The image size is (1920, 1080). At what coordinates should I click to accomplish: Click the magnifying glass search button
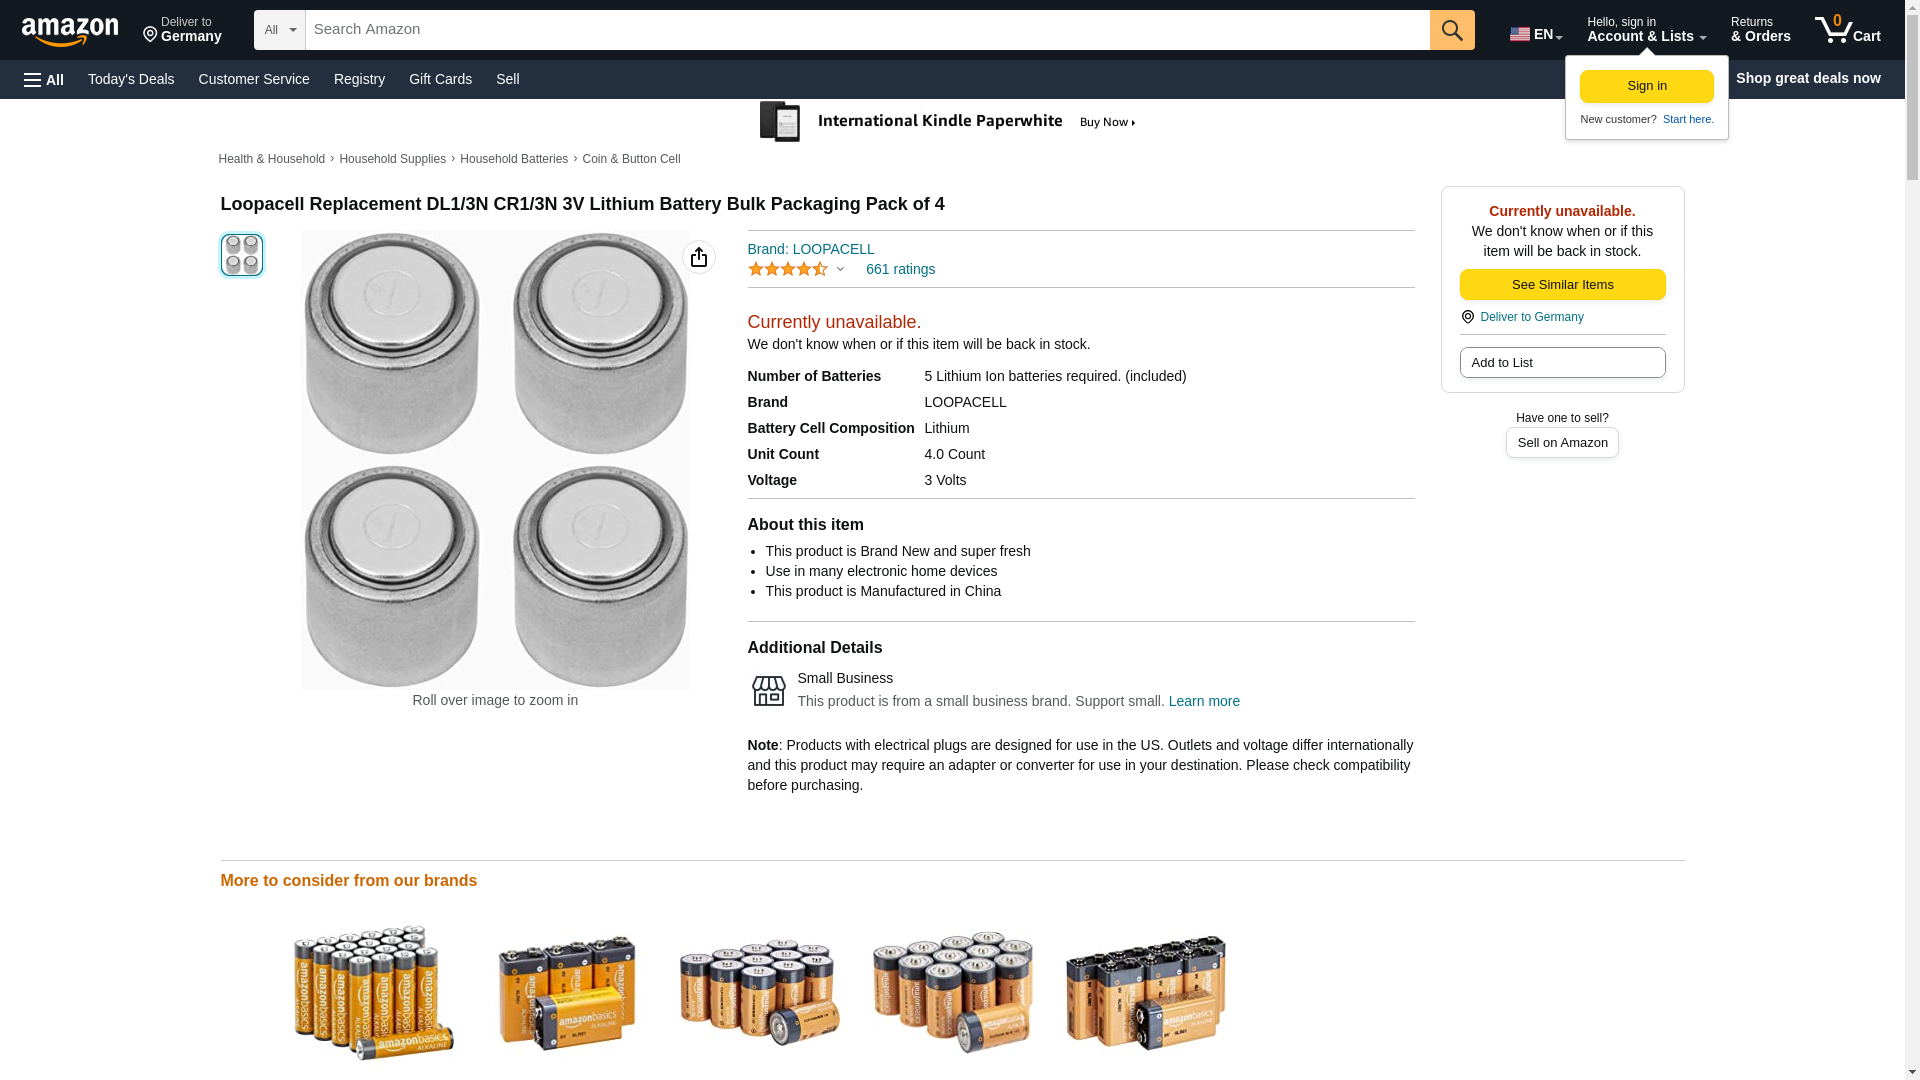click(1451, 30)
